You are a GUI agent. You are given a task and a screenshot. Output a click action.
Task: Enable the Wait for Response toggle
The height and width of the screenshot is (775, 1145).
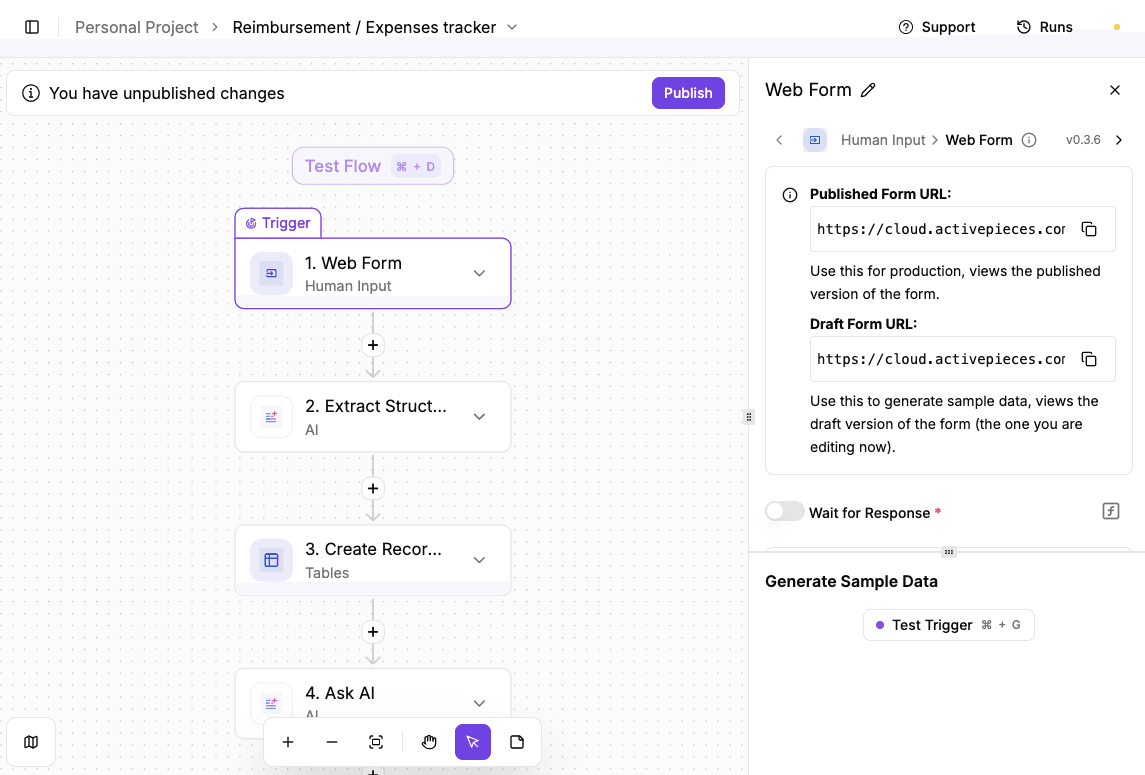(x=785, y=510)
